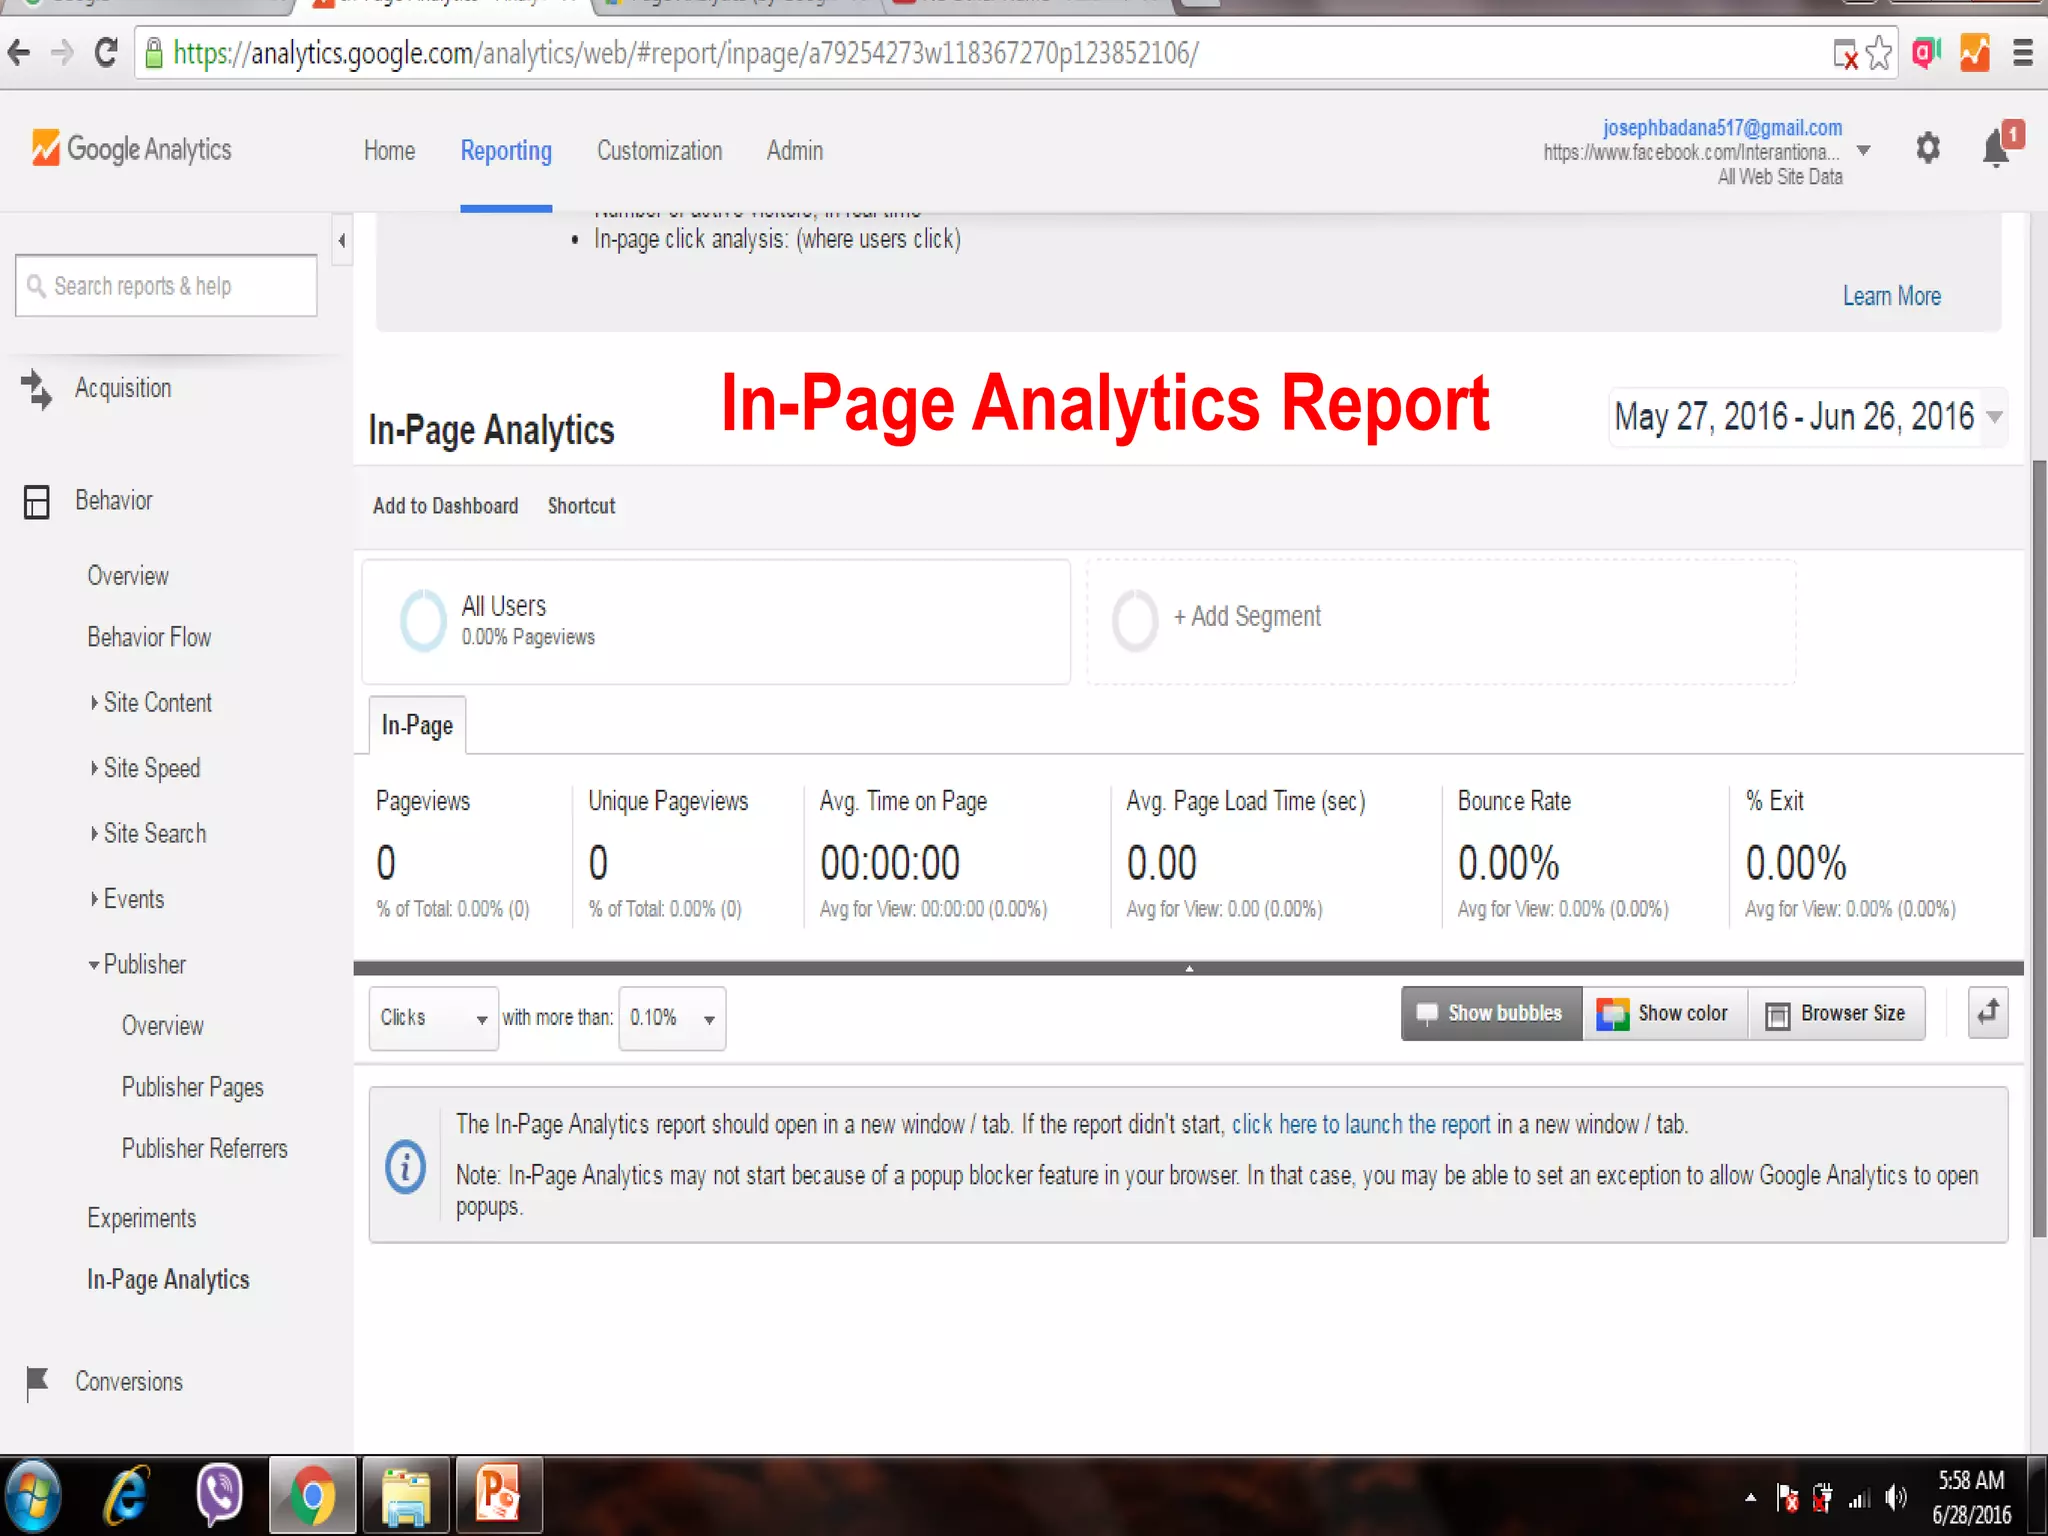Open Publisher Overview in sidebar

[162, 1027]
